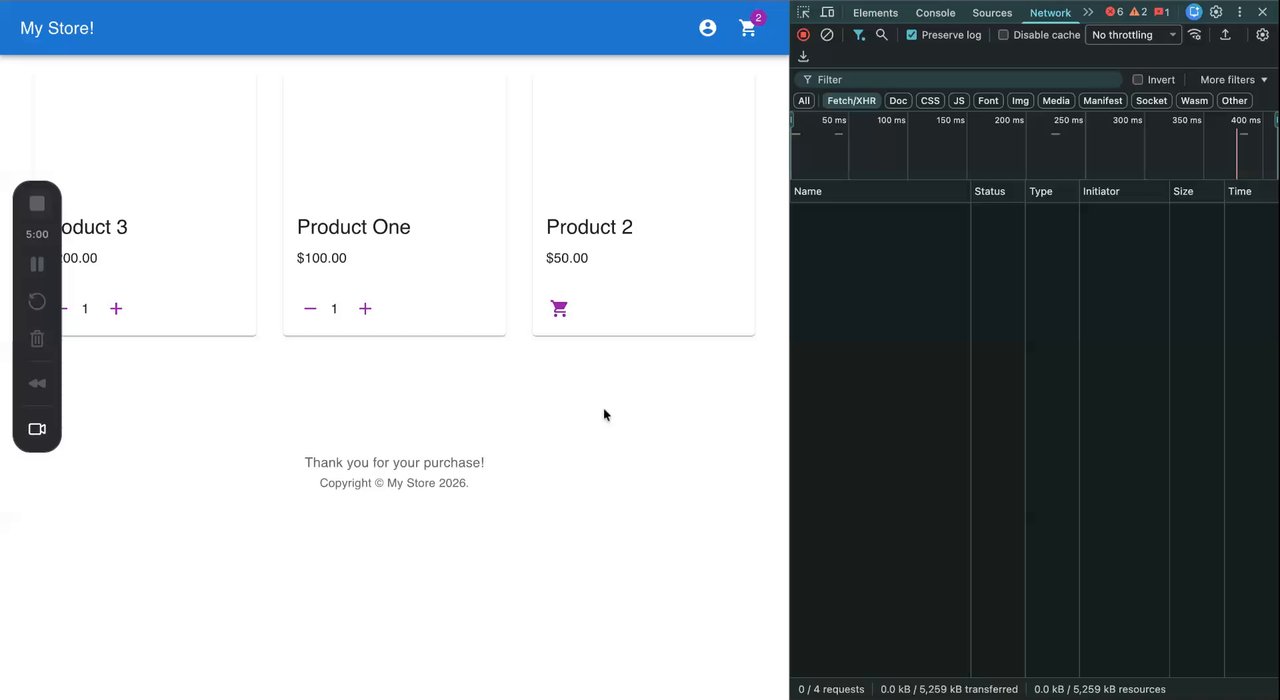Decrease Product One quantity with minus
1280x700 pixels.
click(x=310, y=309)
